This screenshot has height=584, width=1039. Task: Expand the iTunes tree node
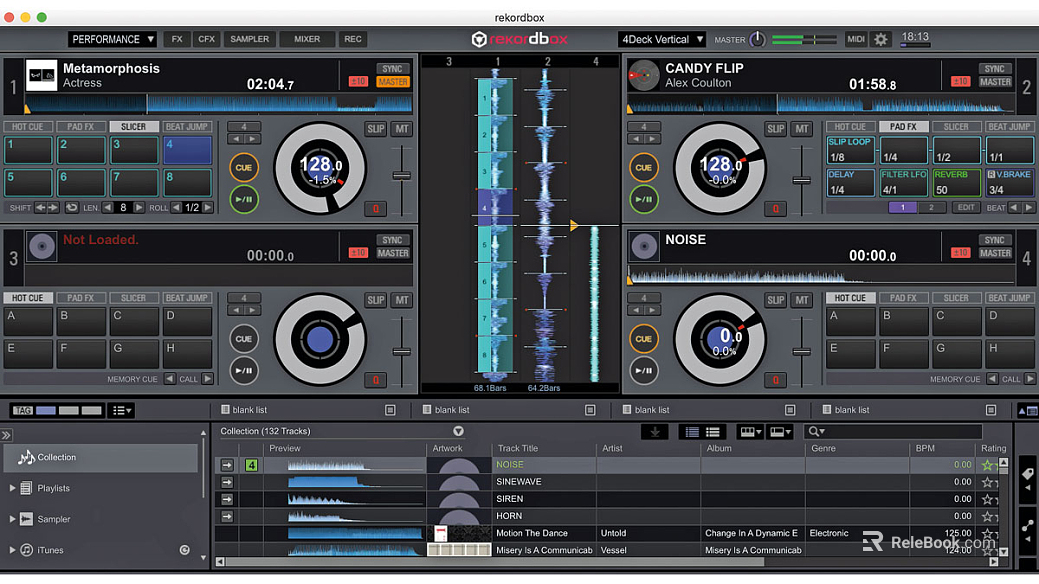point(12,550)
